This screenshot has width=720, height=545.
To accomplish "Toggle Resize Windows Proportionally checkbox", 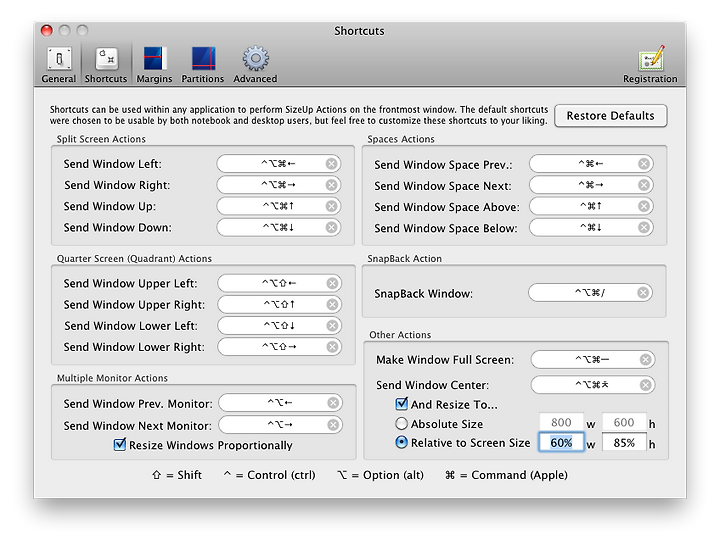I will [x=120, y=444].
